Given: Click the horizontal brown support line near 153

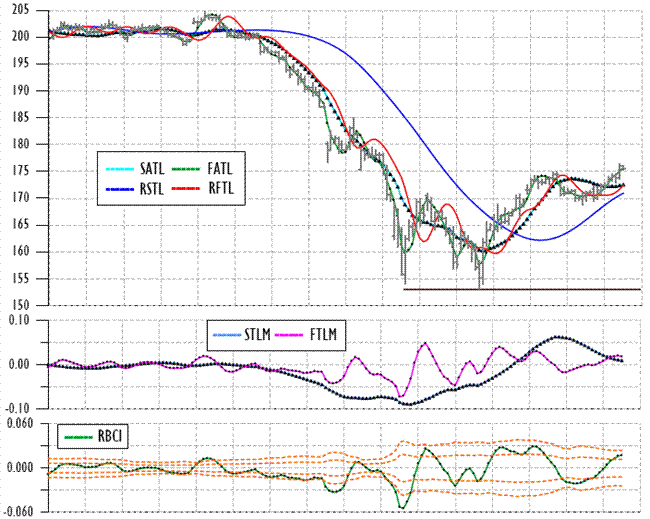Looking at the screenshot, I should [522, 289].
